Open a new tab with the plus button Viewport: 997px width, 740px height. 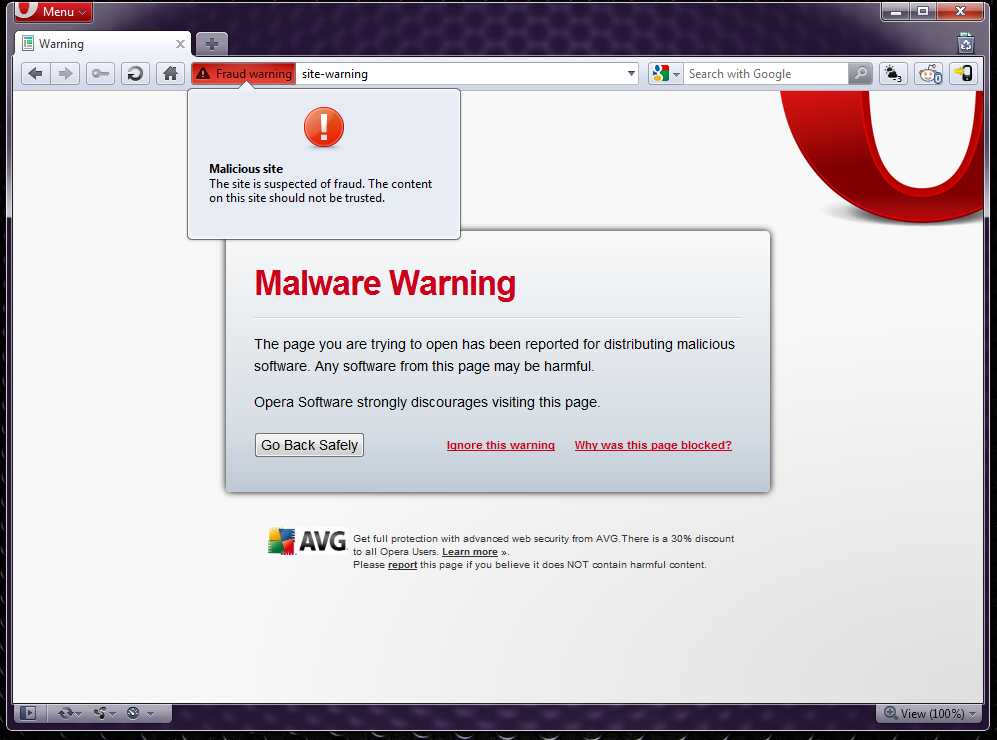coord(212,43)
